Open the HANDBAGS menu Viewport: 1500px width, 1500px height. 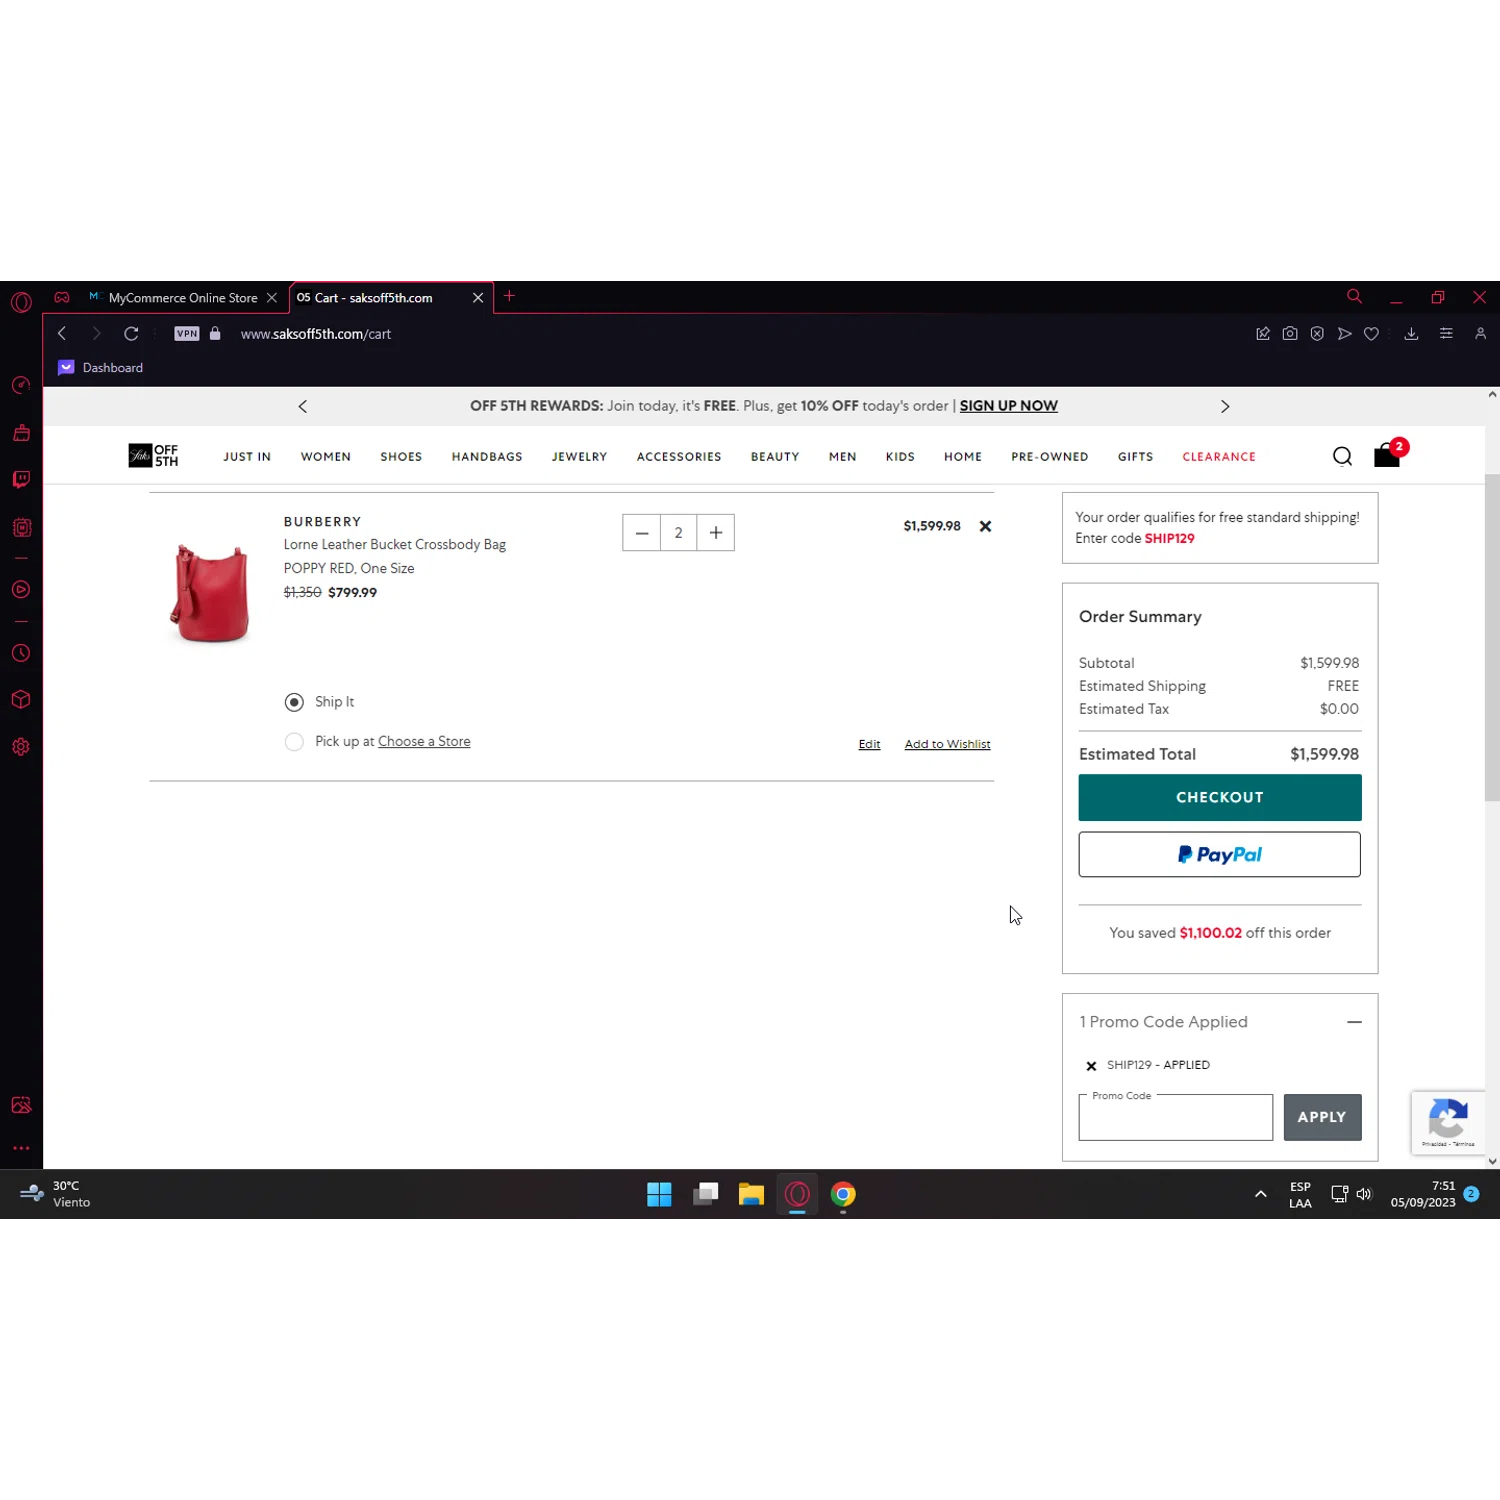[x=487, y=457]
